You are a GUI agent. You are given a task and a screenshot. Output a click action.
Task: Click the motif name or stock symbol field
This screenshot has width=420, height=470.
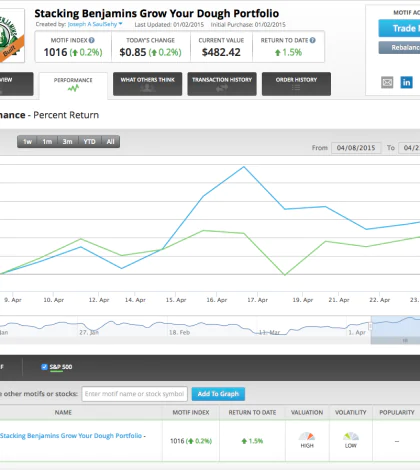point(135,394)
